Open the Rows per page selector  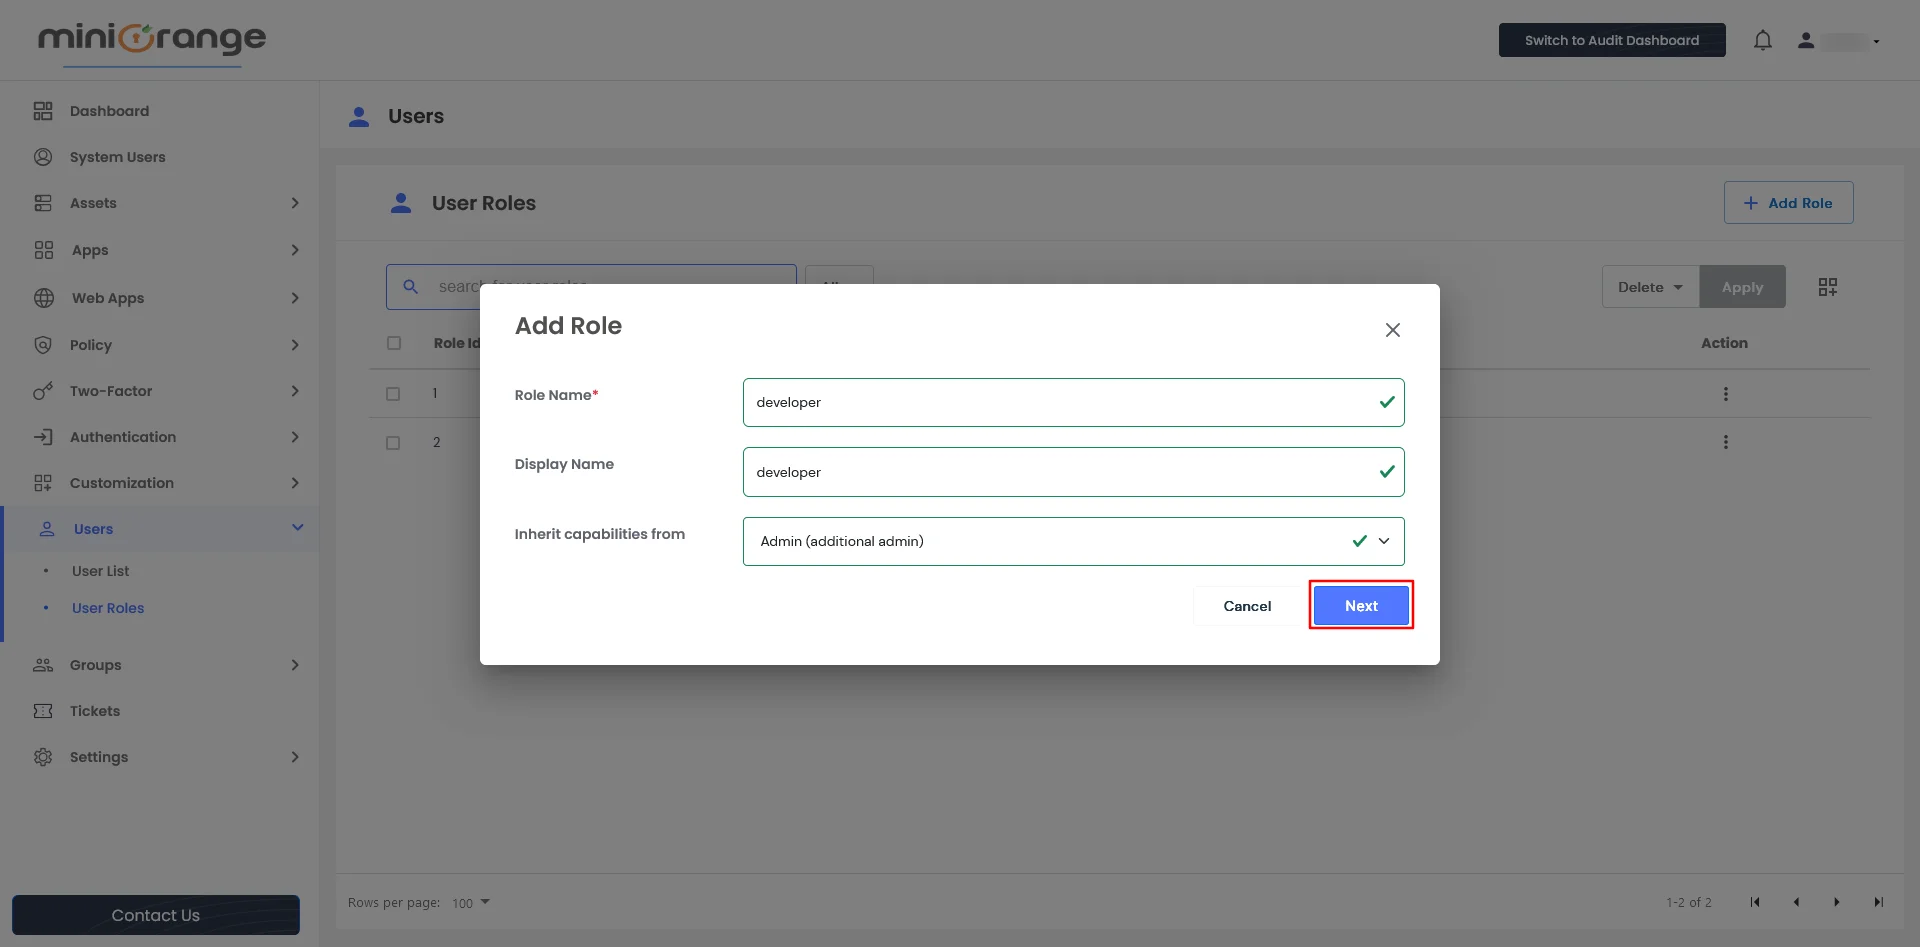[469, 902]
